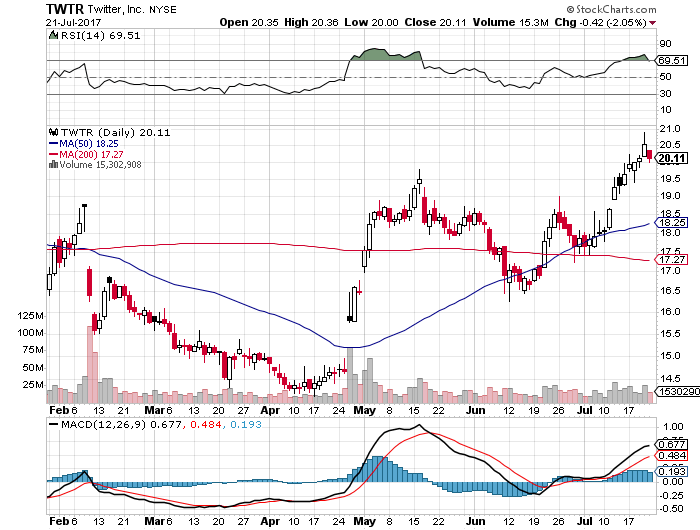The image size is (700, 530).
Task: Click the RSI(14) 69.51 legend label
Action: point(100,36)
